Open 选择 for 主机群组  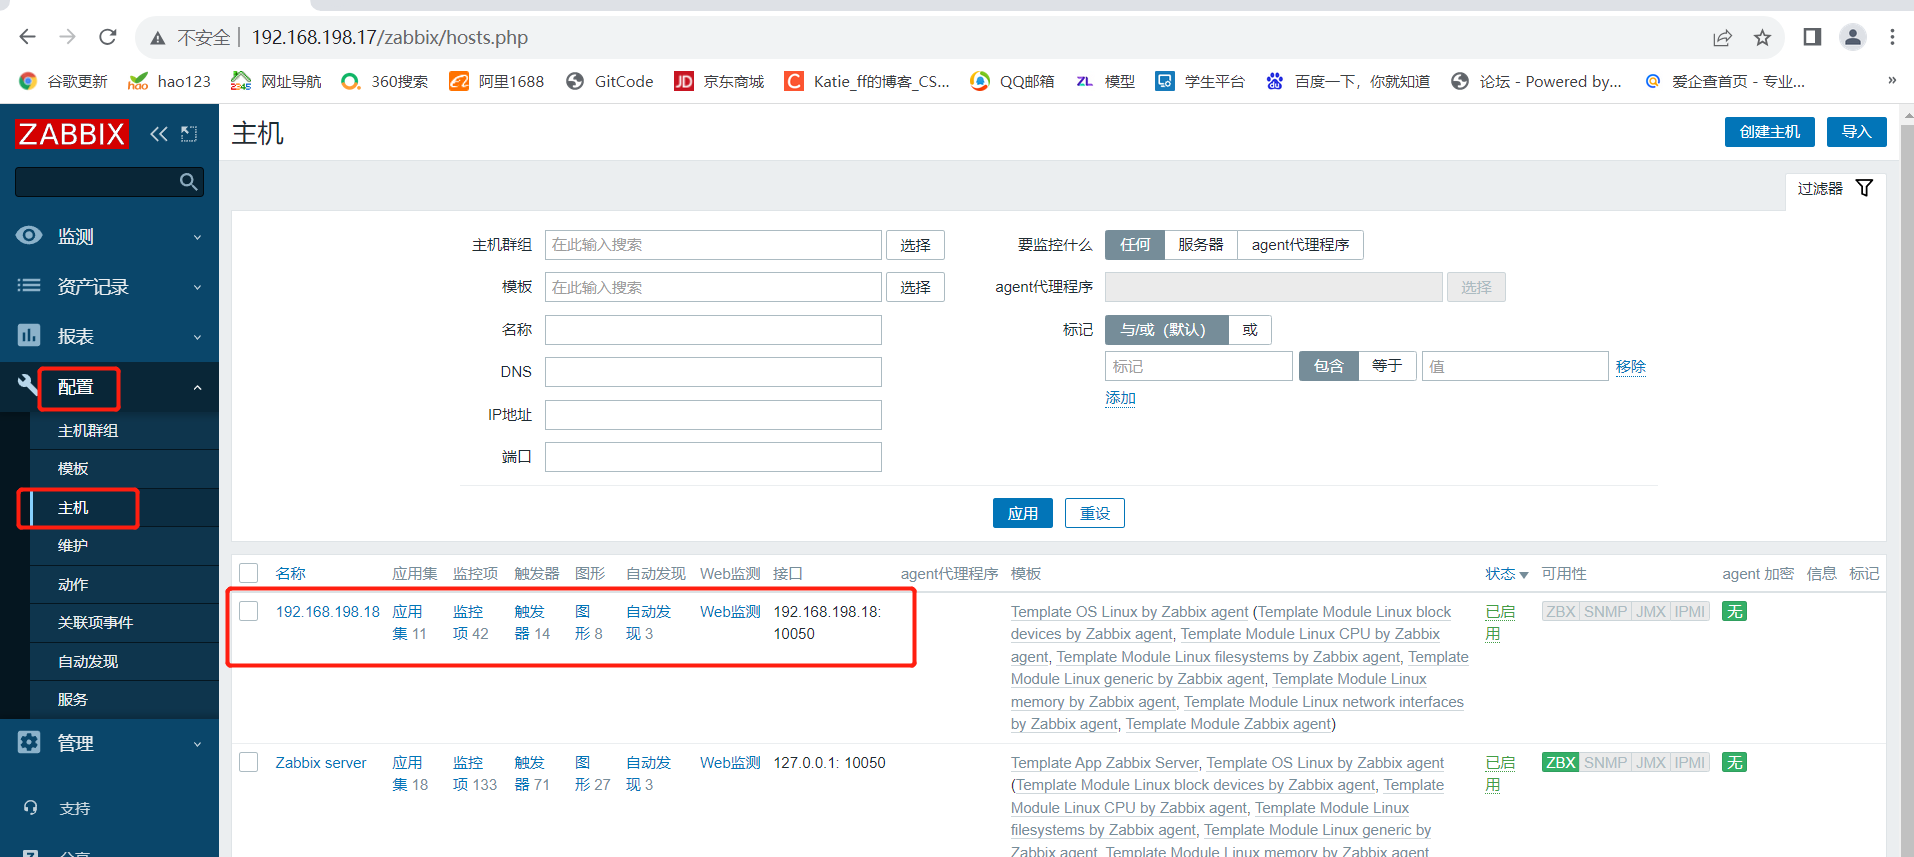915,245
